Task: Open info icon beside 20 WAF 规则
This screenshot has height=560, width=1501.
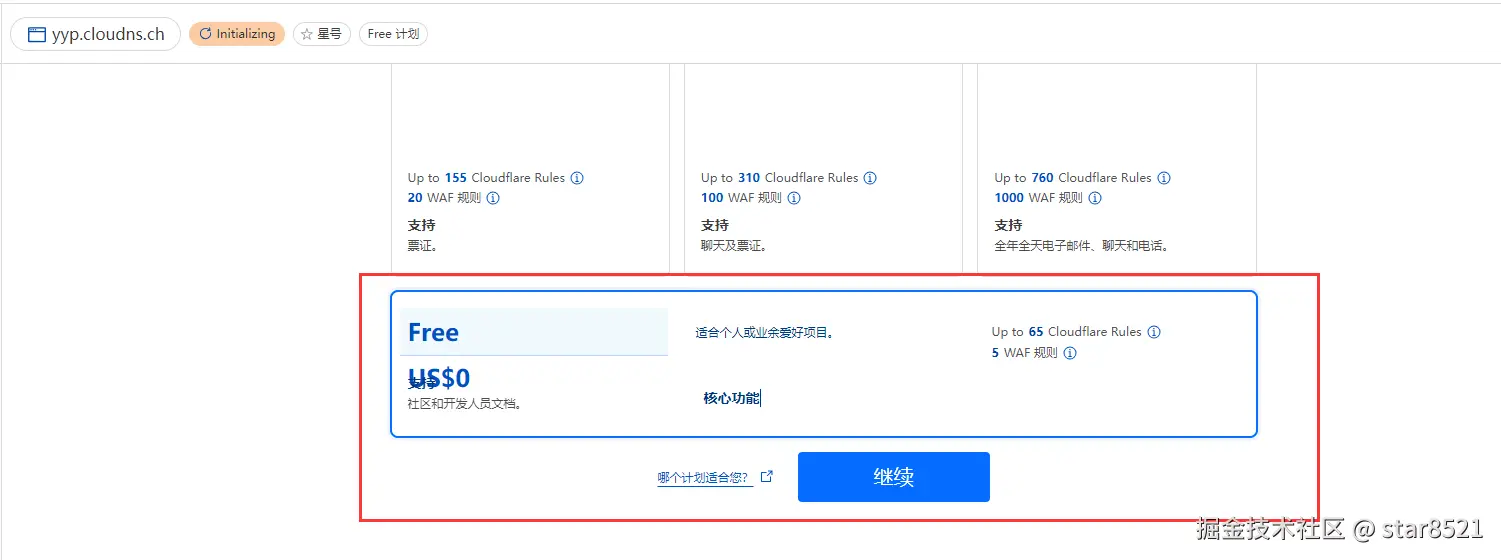Action: tap(493, 198)
